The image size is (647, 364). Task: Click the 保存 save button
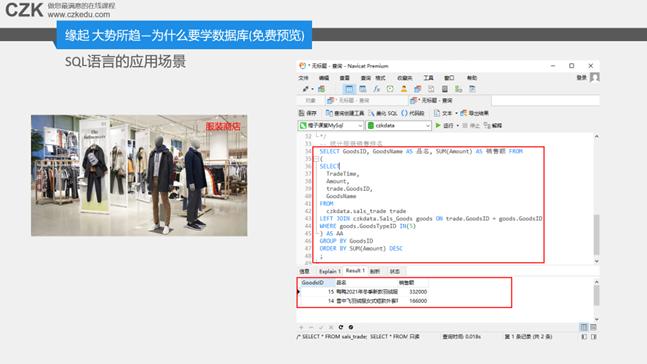click(308, 113)
